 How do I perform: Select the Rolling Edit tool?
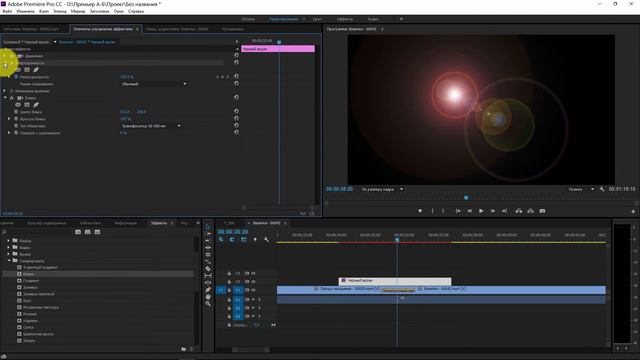[x=208, y=247]
